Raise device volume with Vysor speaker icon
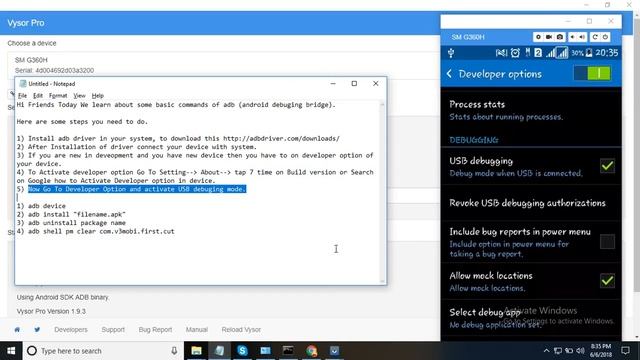The width and height of the screenshot is (640, 360). [x=582, y=37]
